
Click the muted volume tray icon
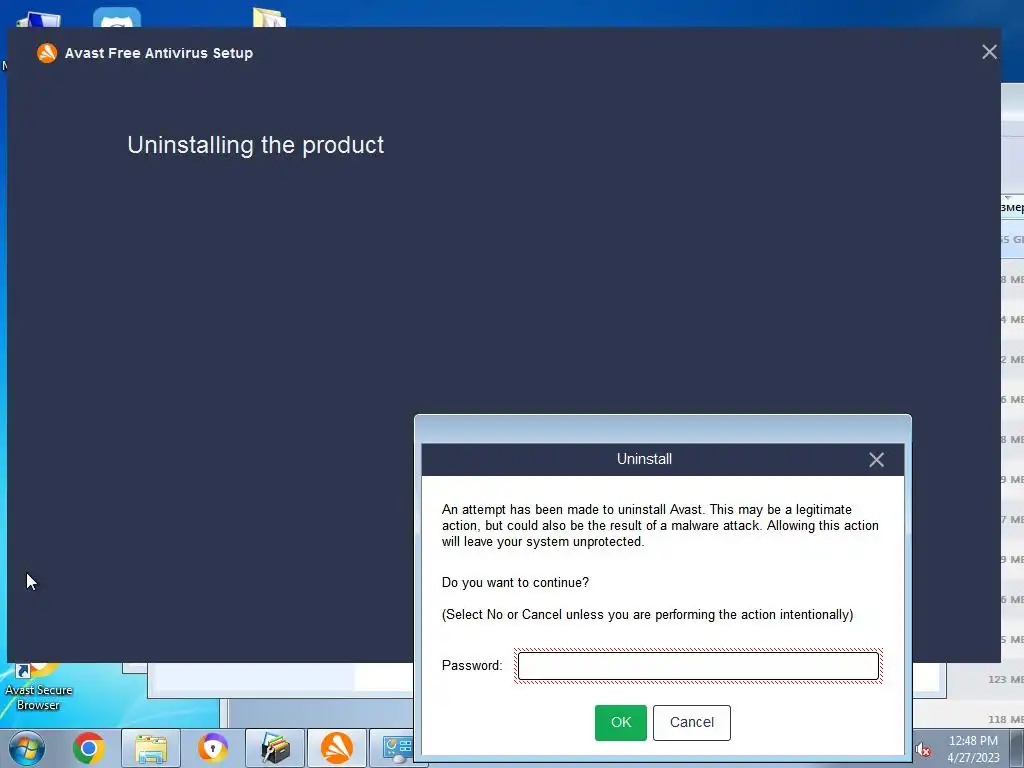tap(922, 750)
